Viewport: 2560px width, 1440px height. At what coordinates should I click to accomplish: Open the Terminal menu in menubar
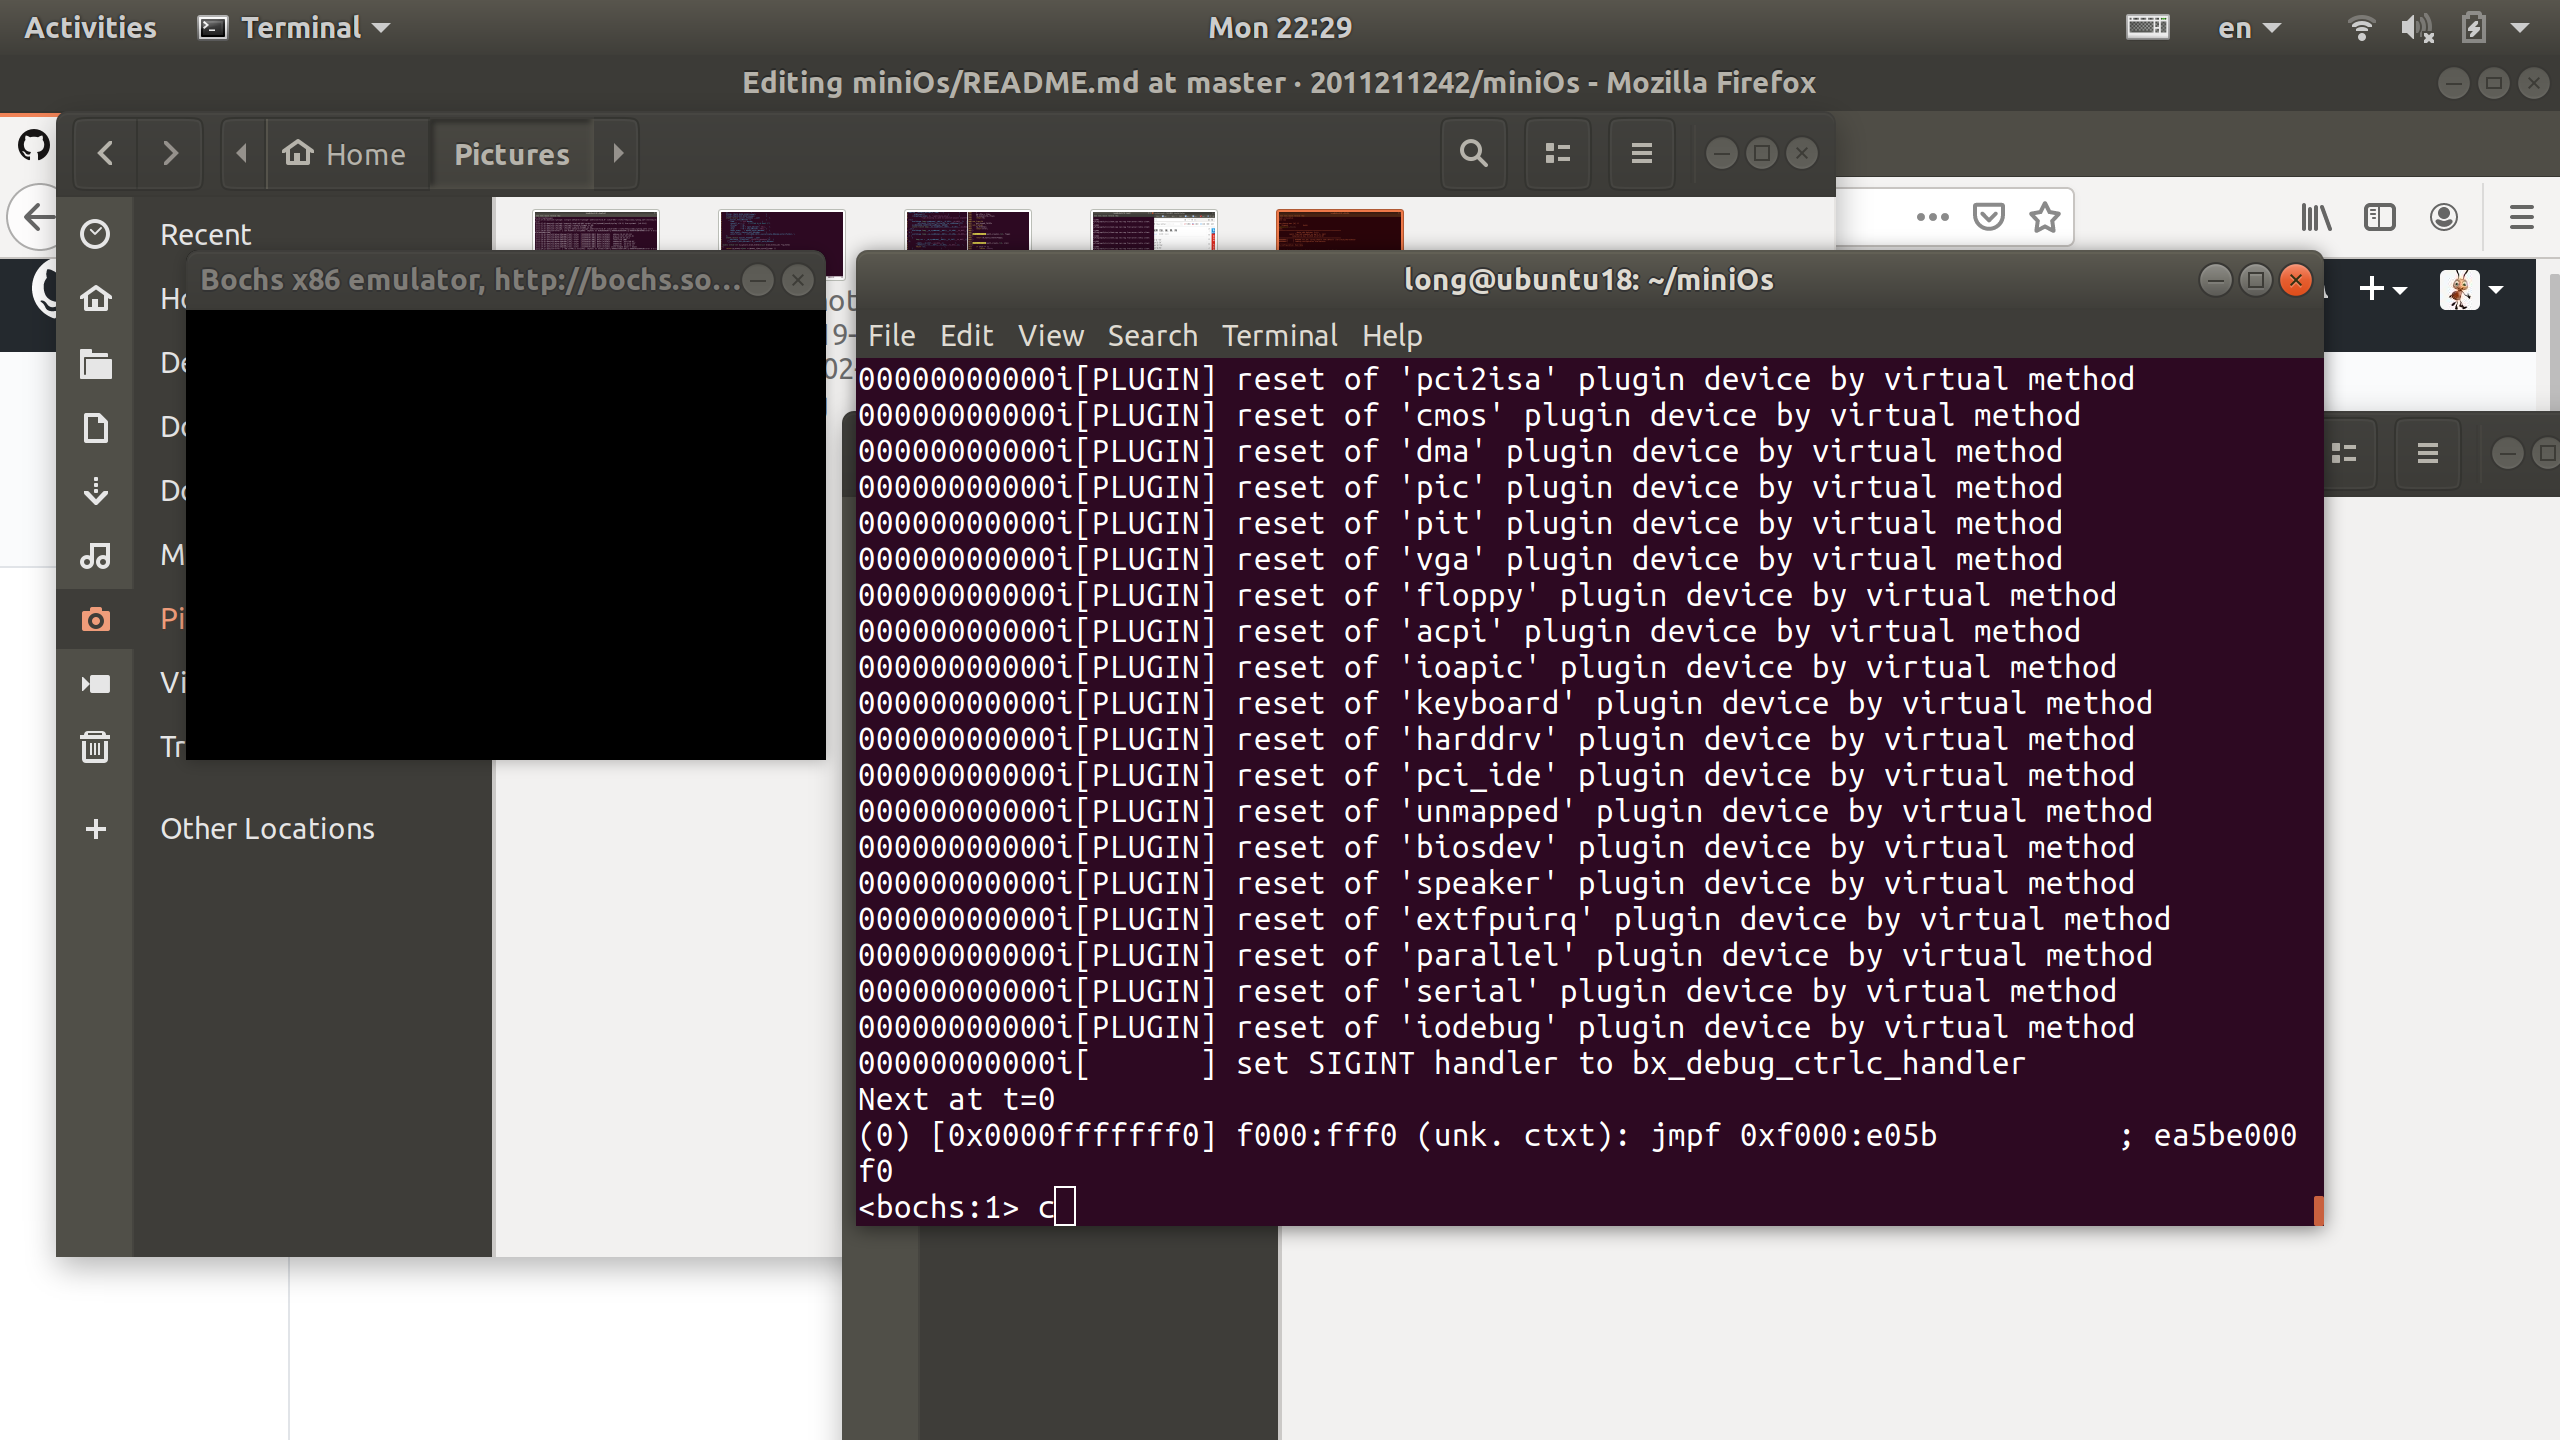click(1279, 335)
